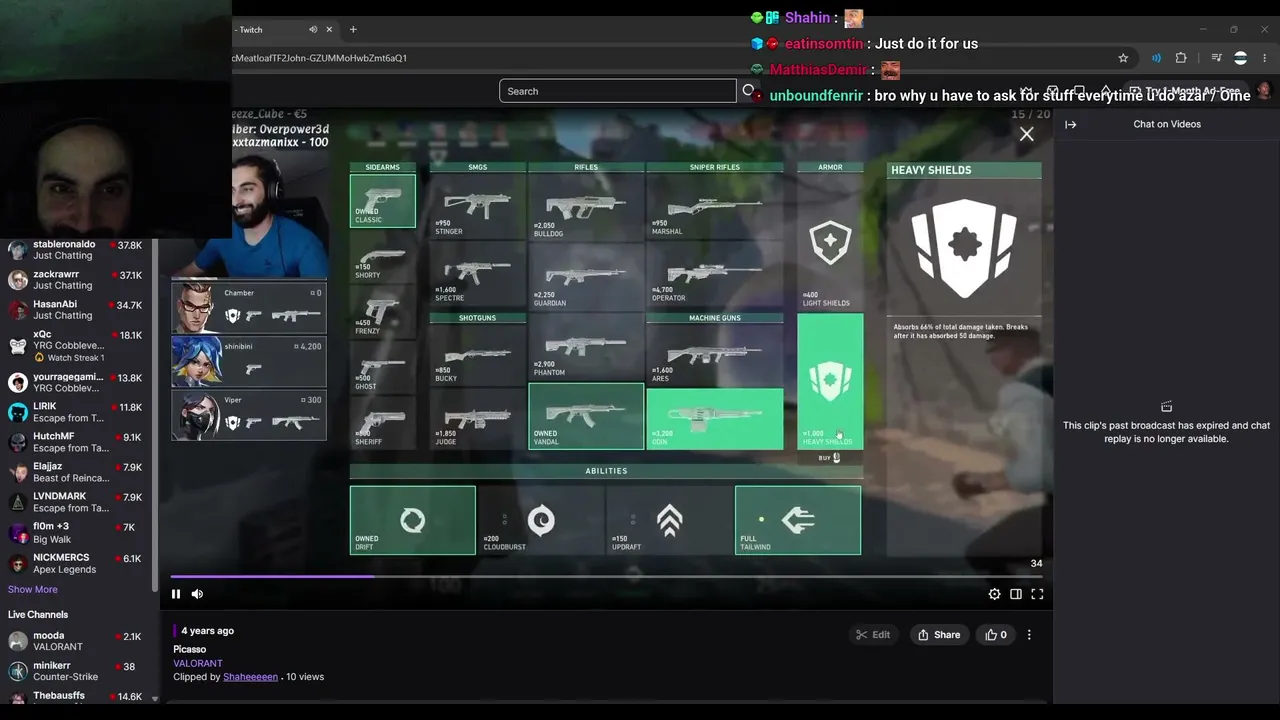1280x720 pixels.
Task: Like the clip with thumbs up
Action: [x=996, y=634]
